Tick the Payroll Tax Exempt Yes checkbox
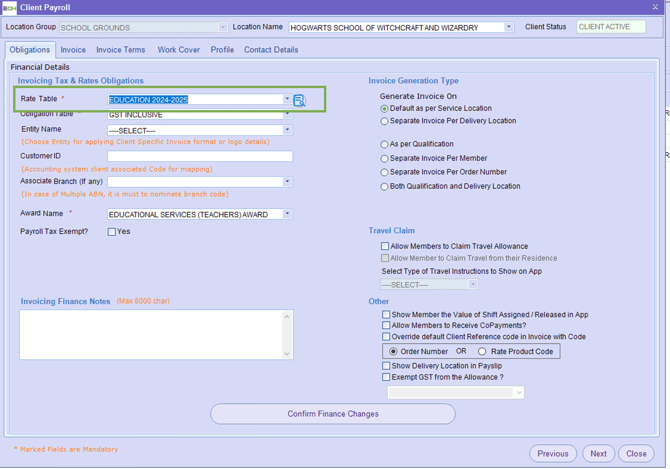670x469 pixels. click(x=112, y=232)
